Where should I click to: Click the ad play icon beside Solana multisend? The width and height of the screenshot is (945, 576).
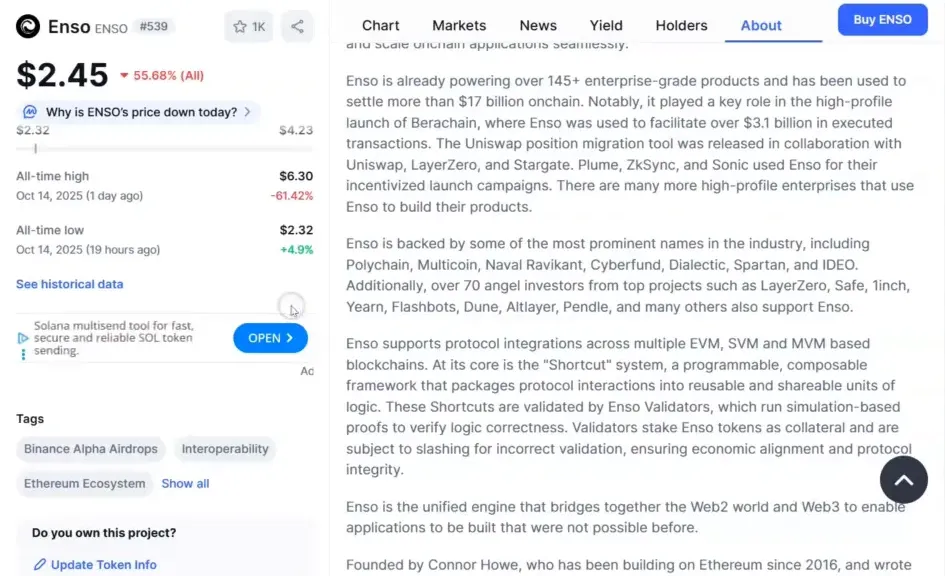23,338
